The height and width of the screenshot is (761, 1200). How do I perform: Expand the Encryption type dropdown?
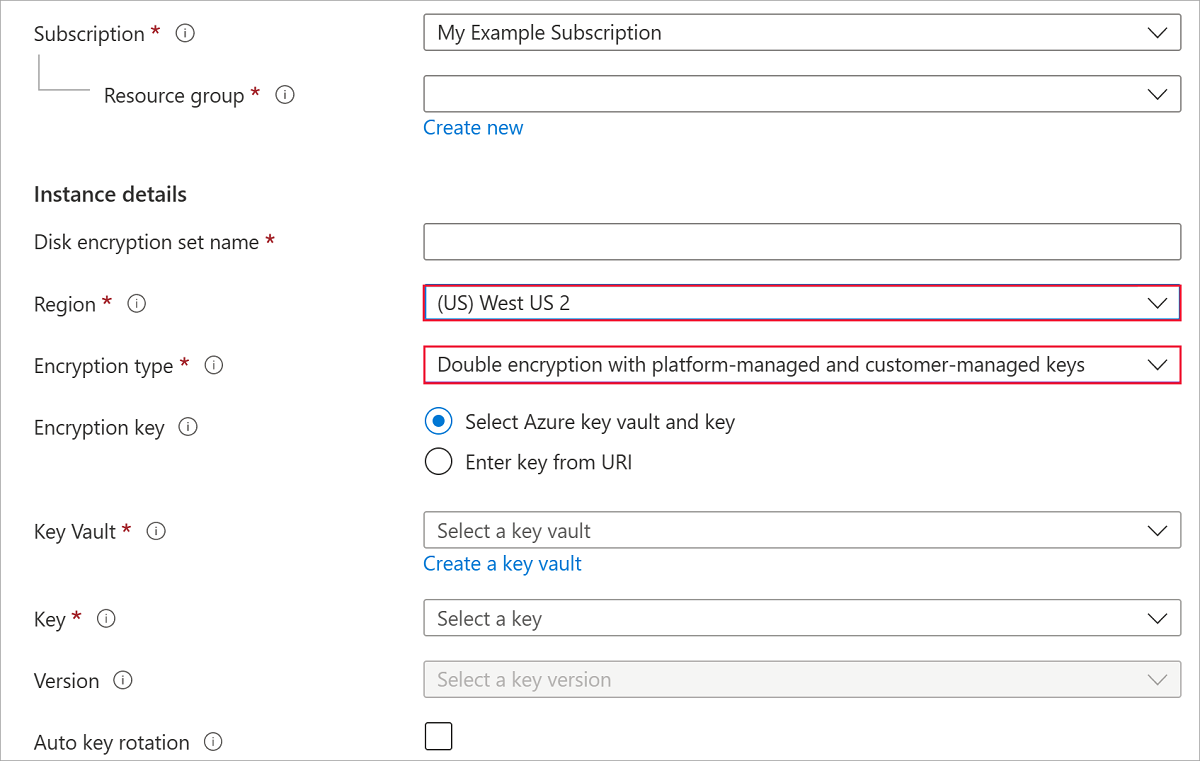click(x=801, y=365)
